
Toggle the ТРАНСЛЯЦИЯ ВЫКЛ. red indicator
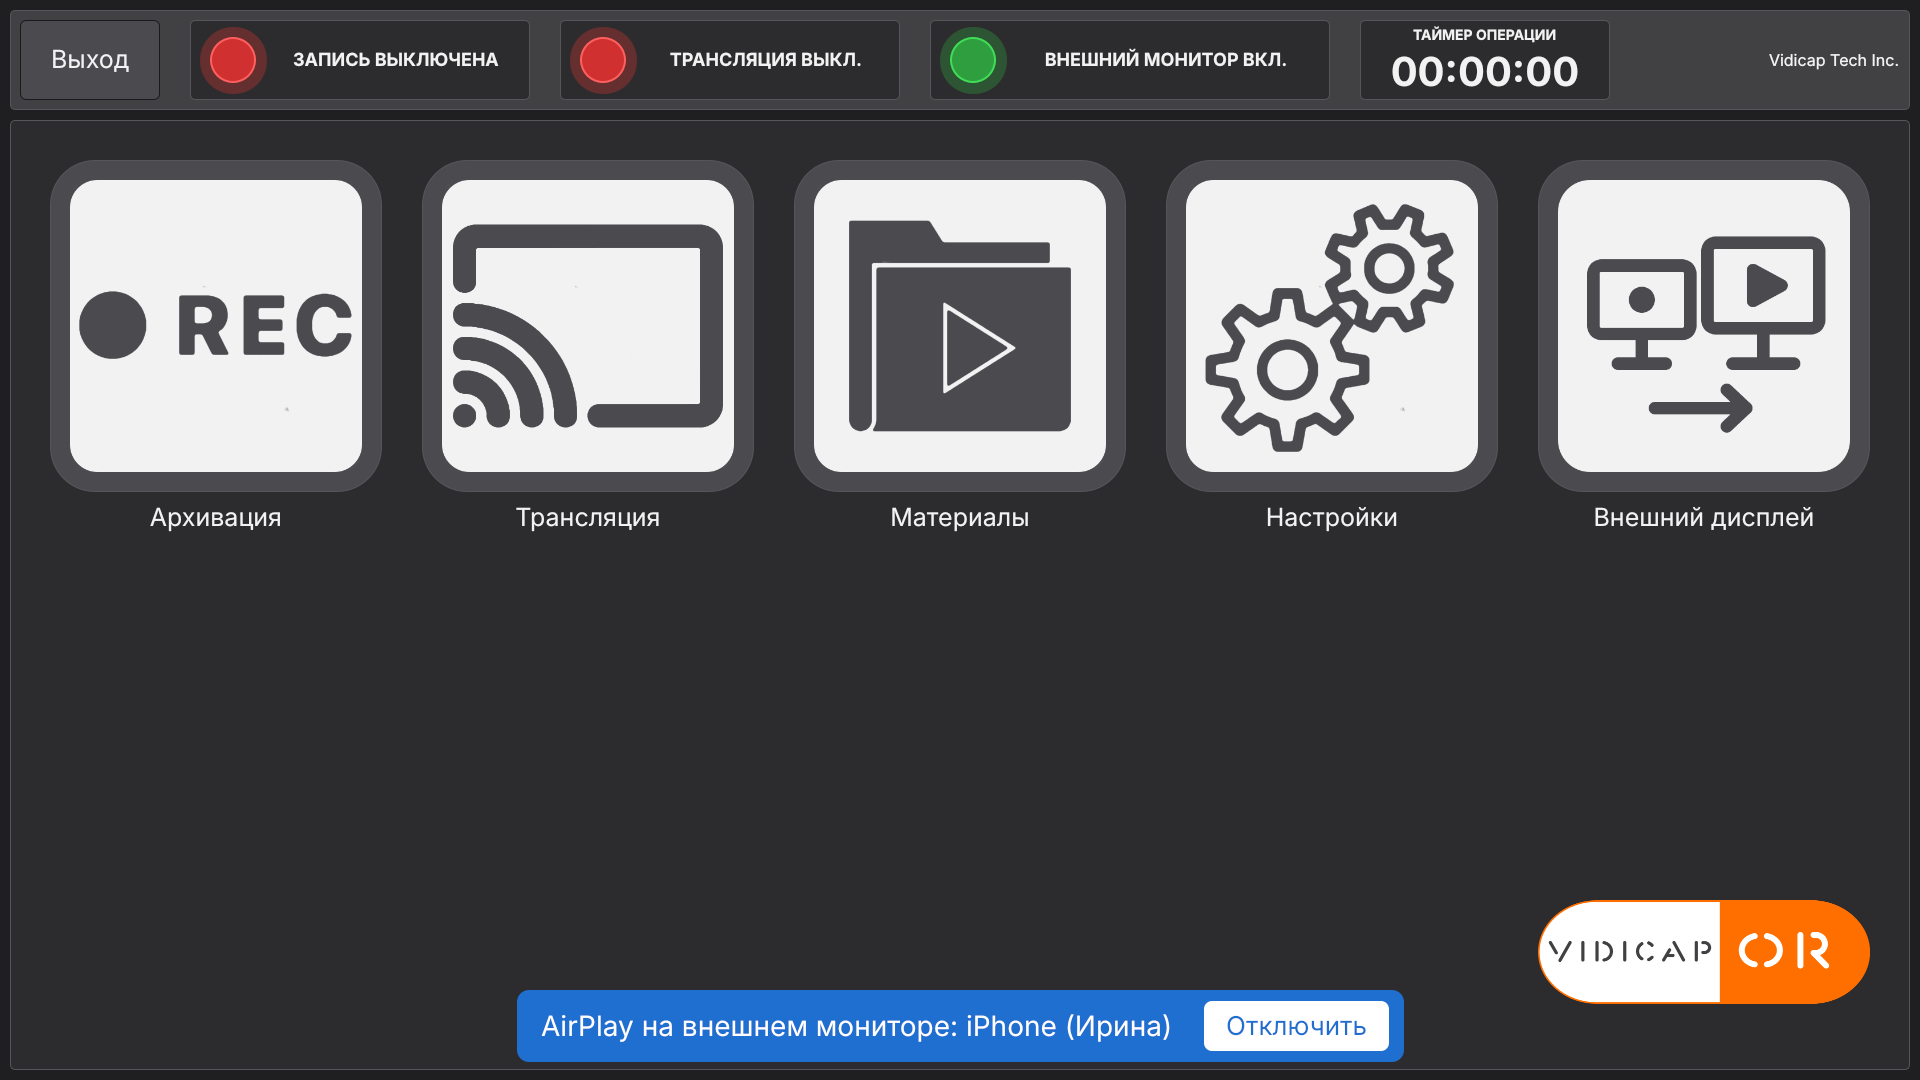[x=603, y=60]
